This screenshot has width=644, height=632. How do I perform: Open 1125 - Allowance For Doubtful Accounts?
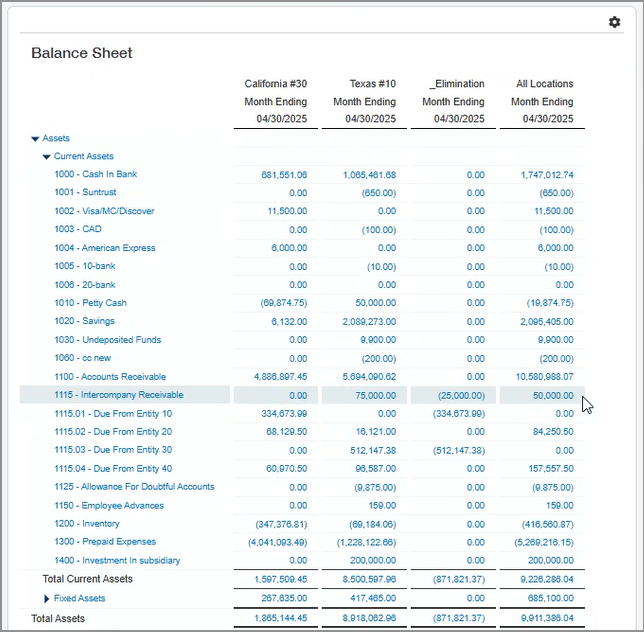134,487
